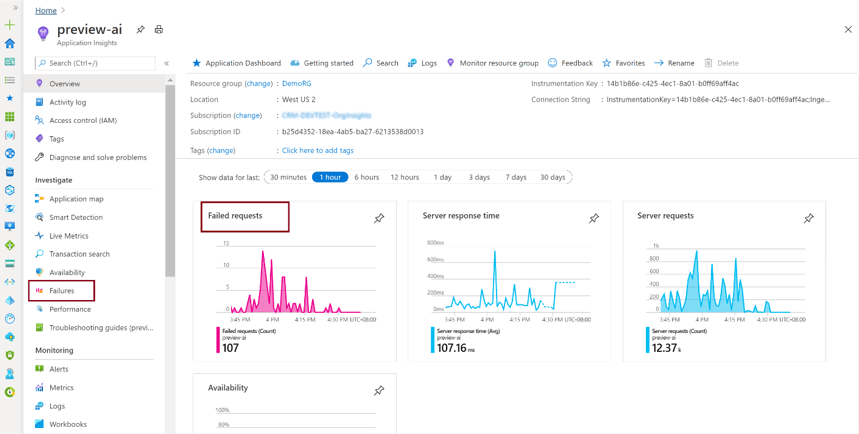859x434 pixels.
Task: Pin the Failed requests chart
Action: click(x=379, y=218)
